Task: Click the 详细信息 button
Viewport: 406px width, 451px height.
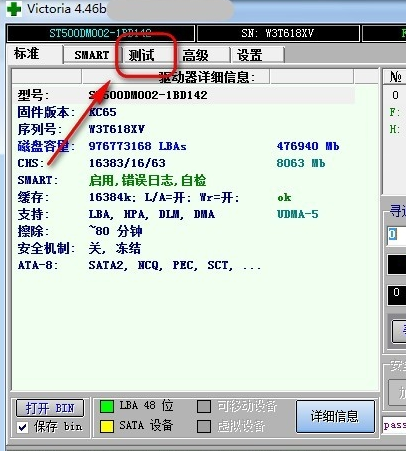Action: 335,416
